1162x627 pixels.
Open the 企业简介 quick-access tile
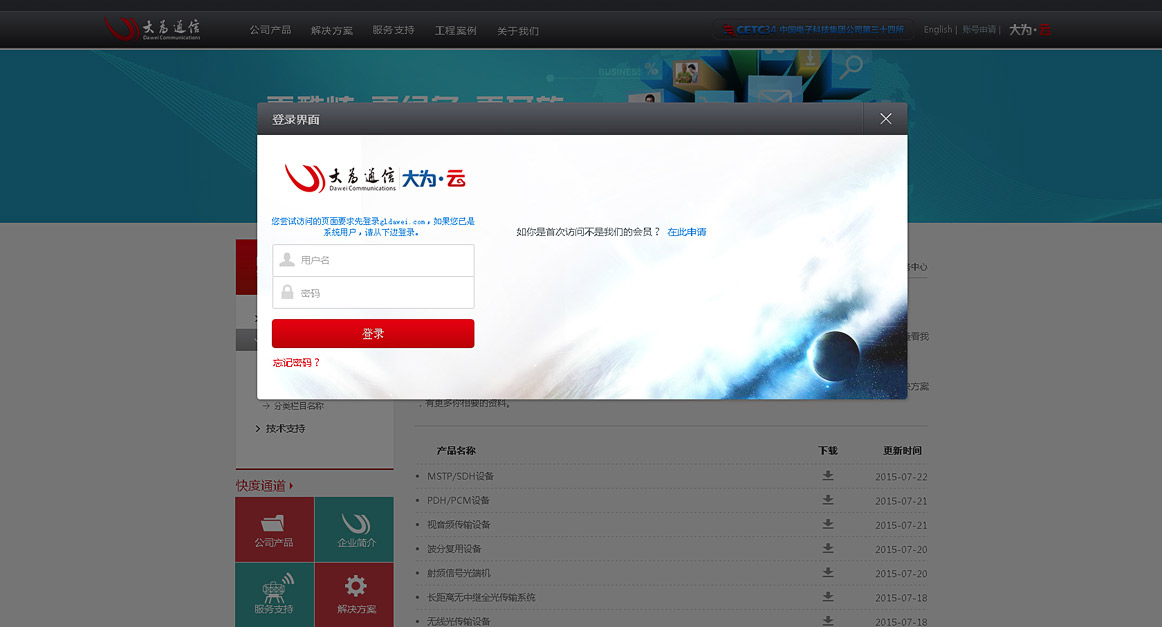click(x=354, y=529)
